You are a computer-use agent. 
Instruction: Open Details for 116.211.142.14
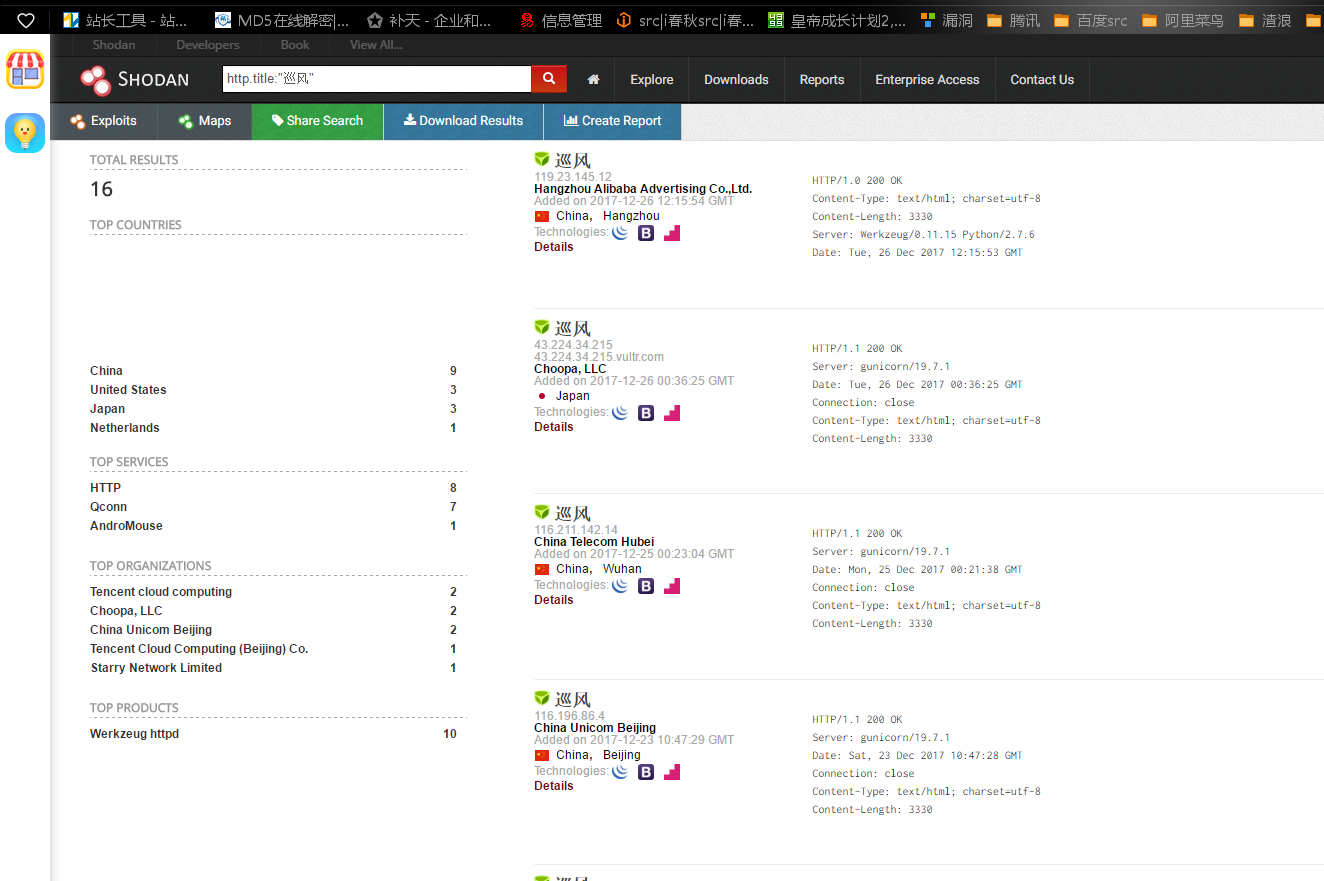click(554, 600)
